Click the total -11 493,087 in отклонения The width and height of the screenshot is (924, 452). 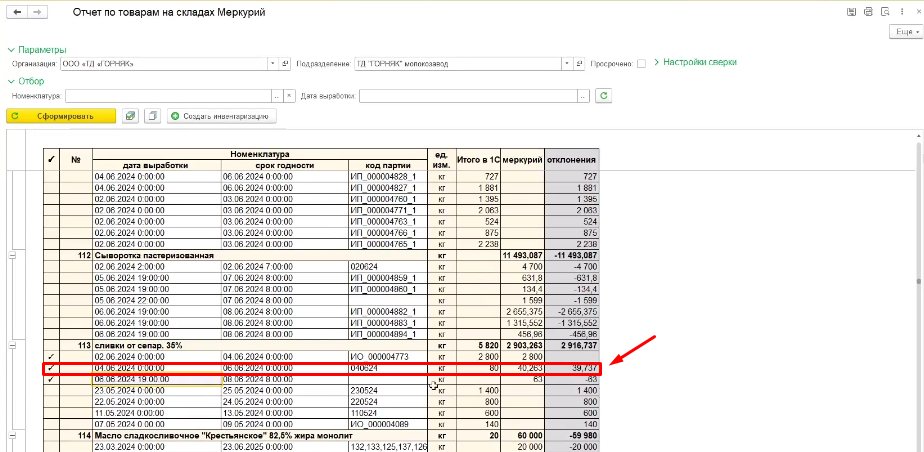pos(572,255)
